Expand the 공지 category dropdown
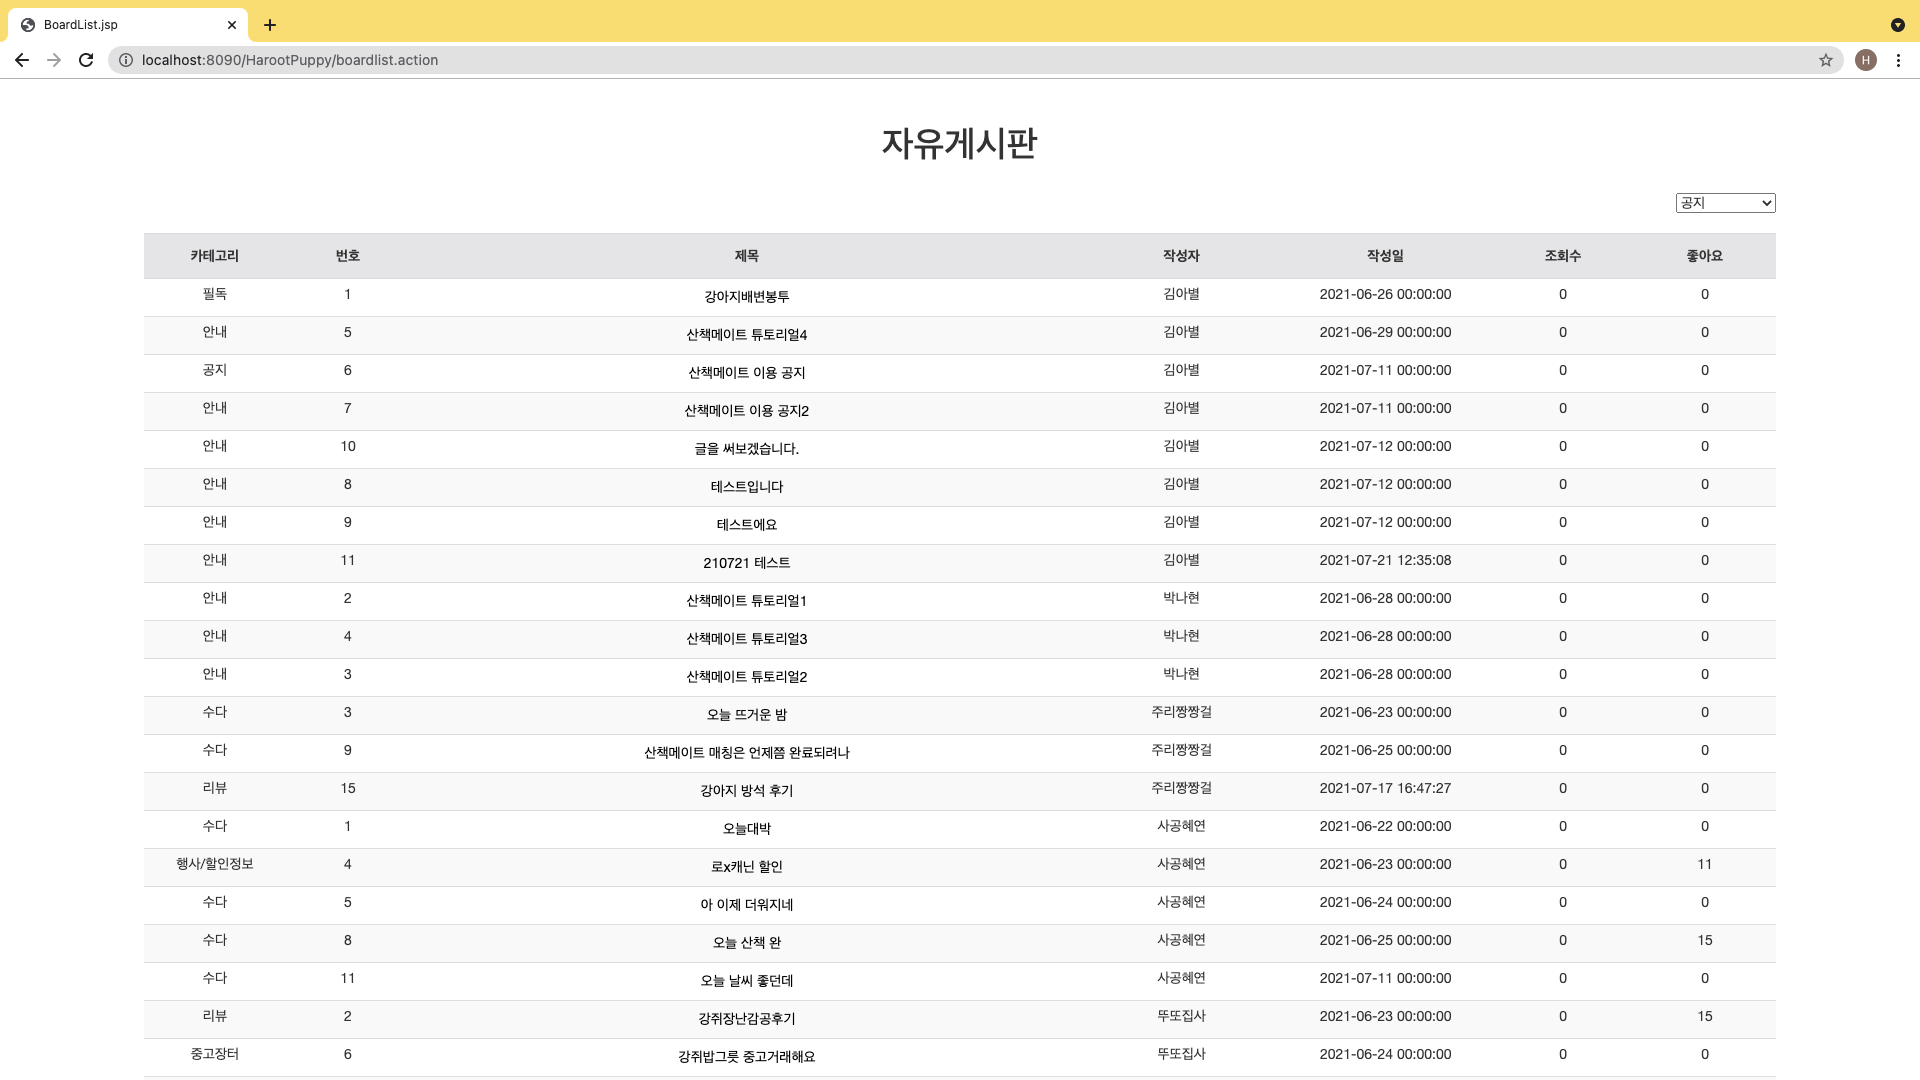The height and width of the screenshot is (1080, 1920). tap(1725, 203)
